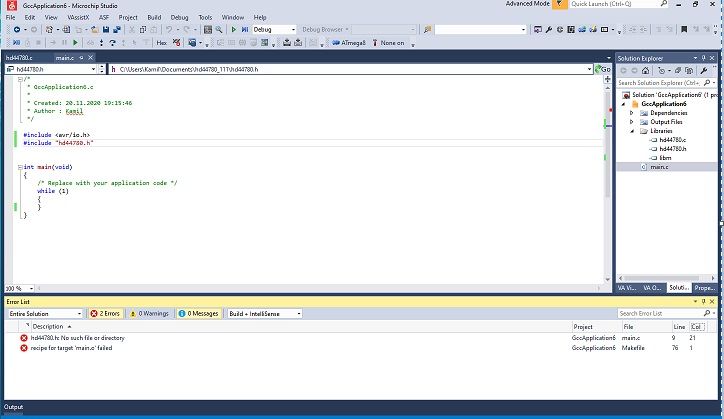Click Show All Files icon in Solution Explorer
Screen dimensions: 724x419
689,71
